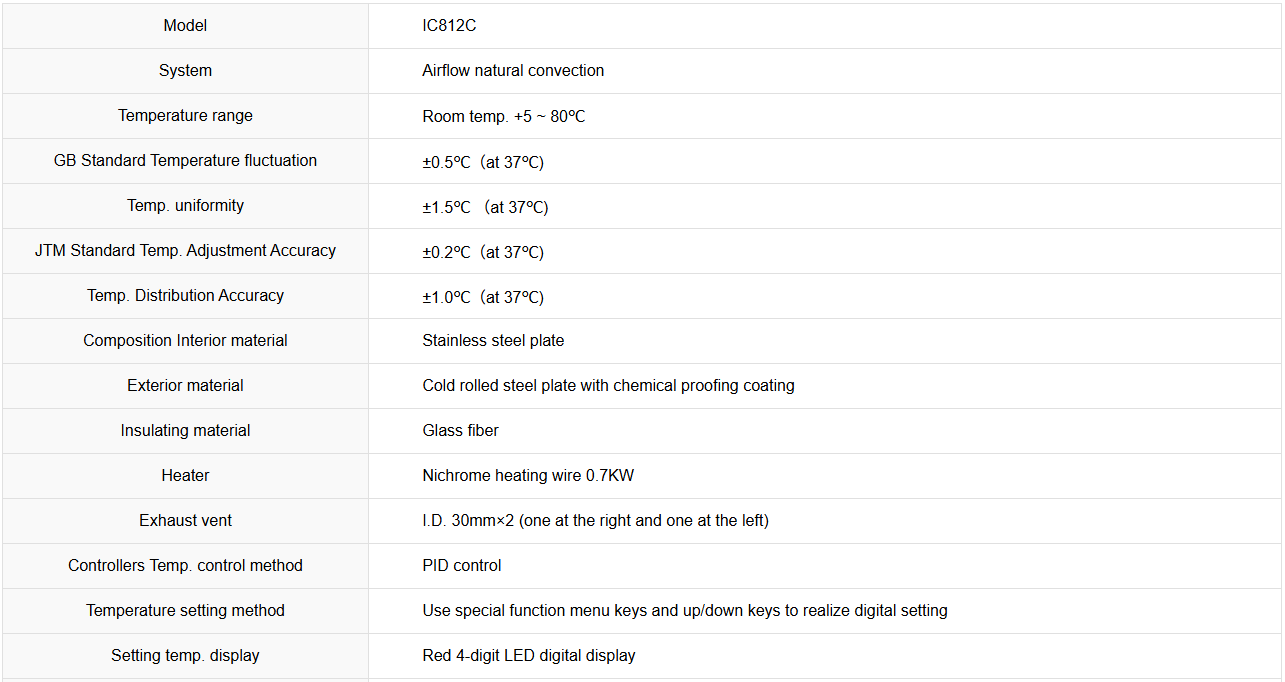Click the Airflow natural convection text
1285x682 pixels.
(513, 71)
